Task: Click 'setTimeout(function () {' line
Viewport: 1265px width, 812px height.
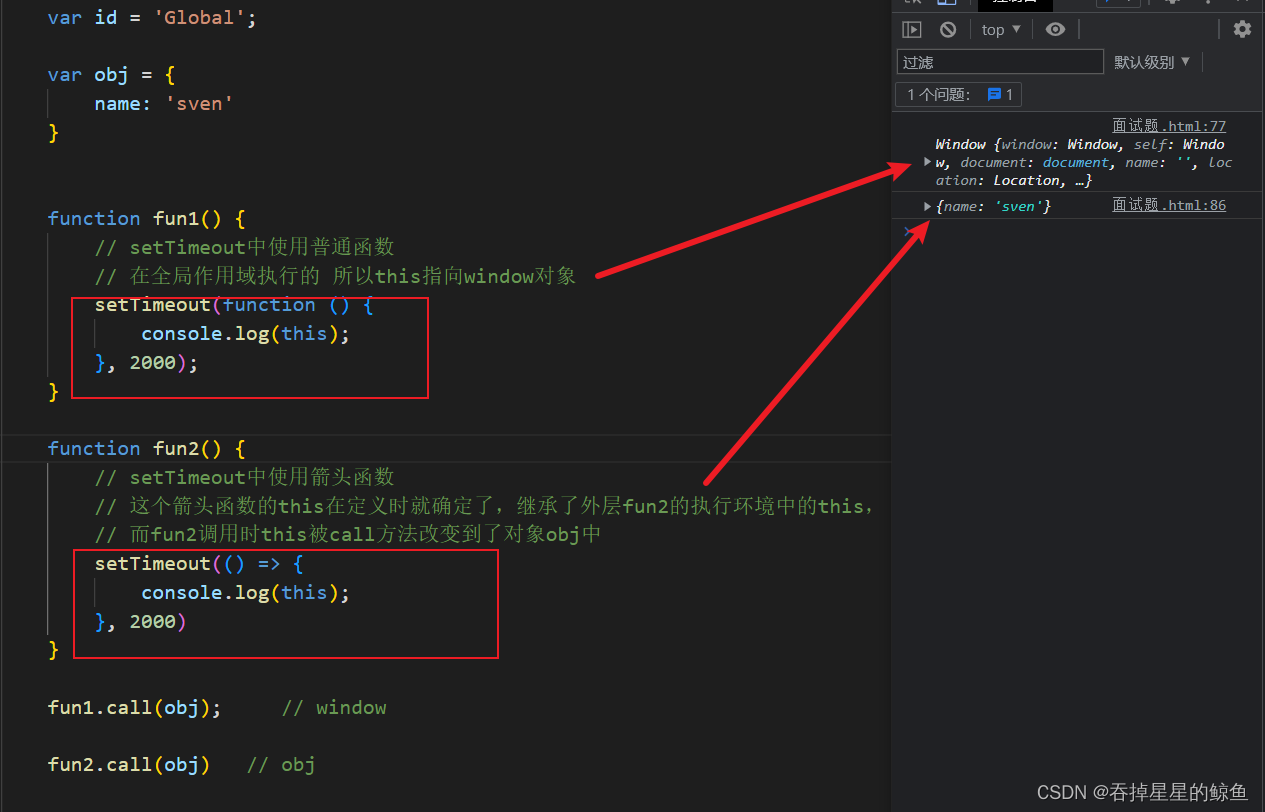Action: [234, 305]
